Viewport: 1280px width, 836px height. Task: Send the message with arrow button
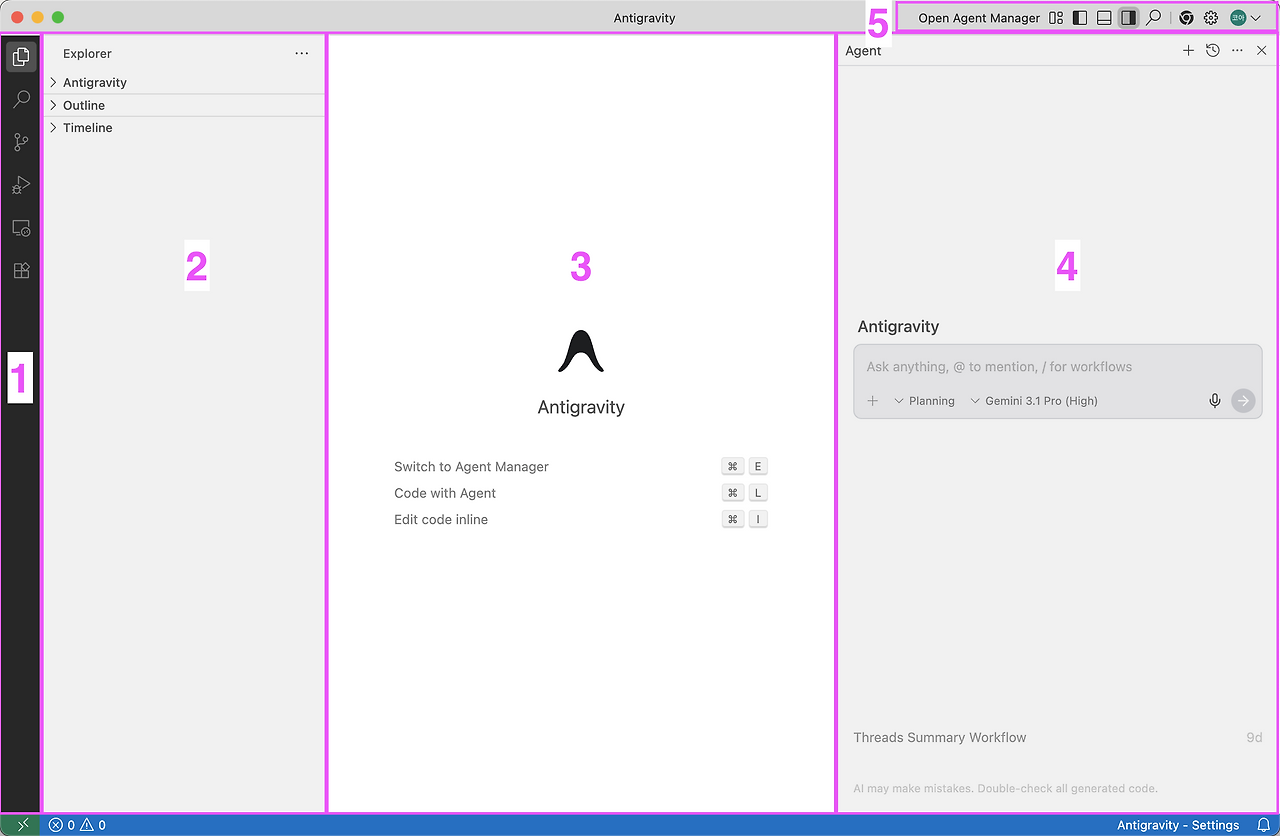(1243, 401)
